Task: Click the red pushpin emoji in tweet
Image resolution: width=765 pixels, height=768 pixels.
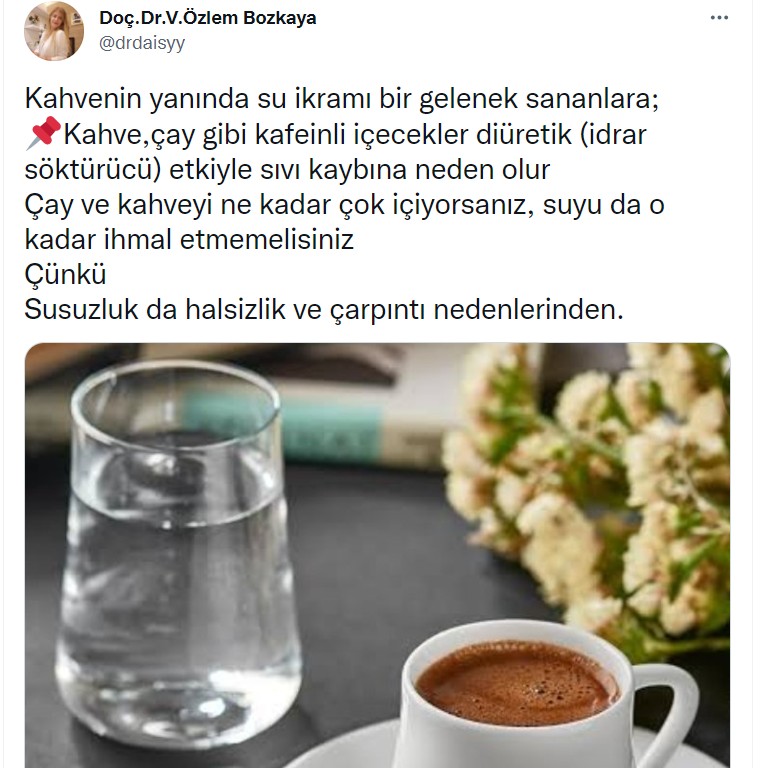Action: [x=43, y=133]
